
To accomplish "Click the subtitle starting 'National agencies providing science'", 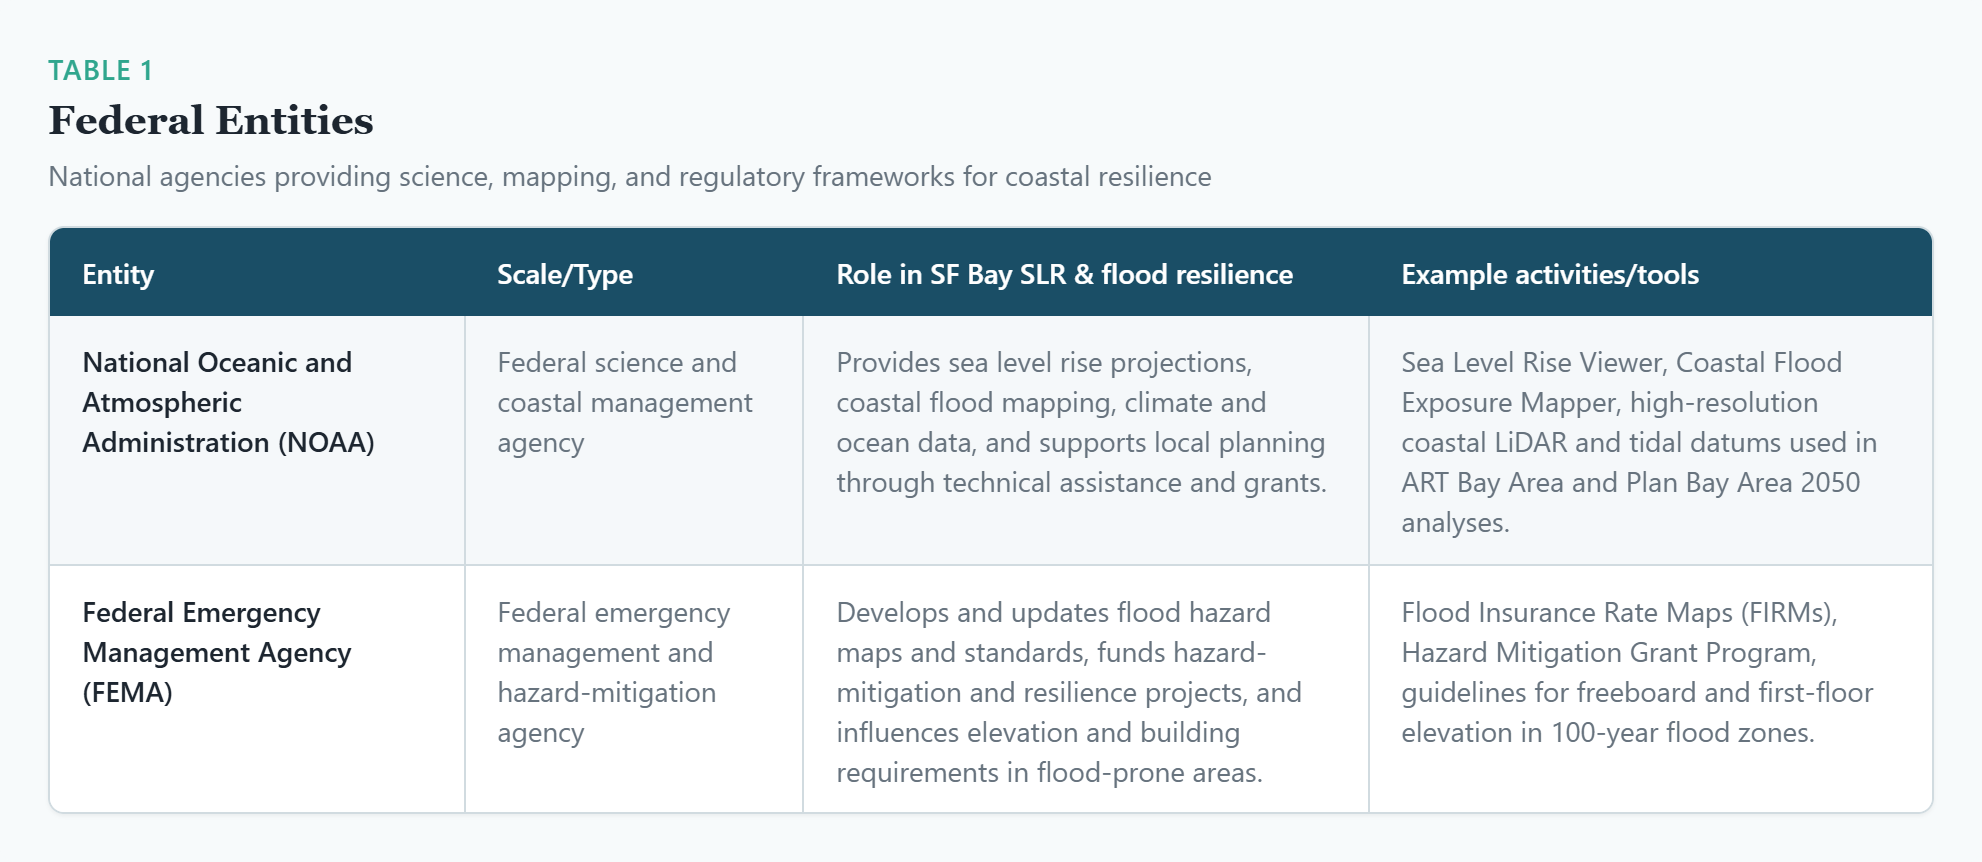I will pos(630,177).
